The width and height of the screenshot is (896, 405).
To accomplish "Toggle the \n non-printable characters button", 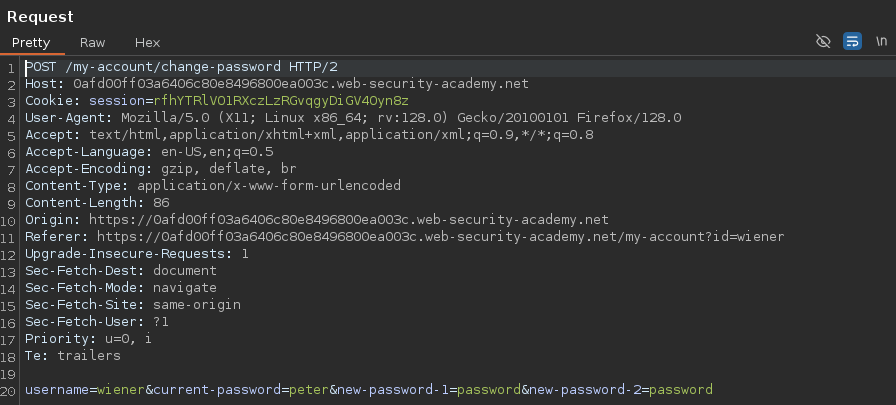I will [881, 41].
